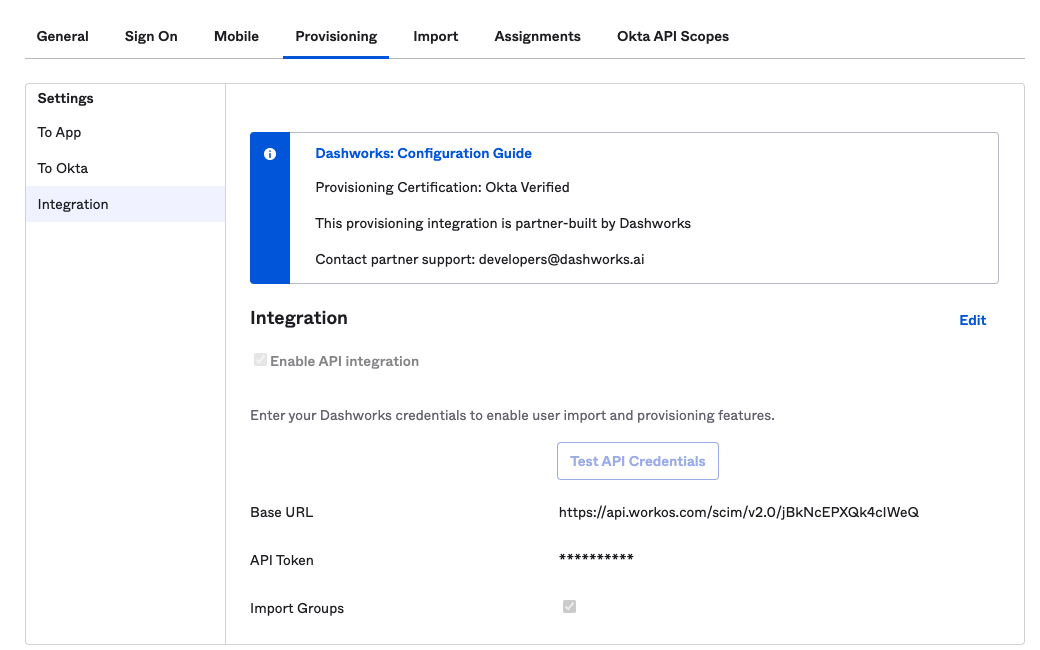Click Edit next to Integration heading
1040x650 pixels.
pyautogui.click(x=972, y=320)
